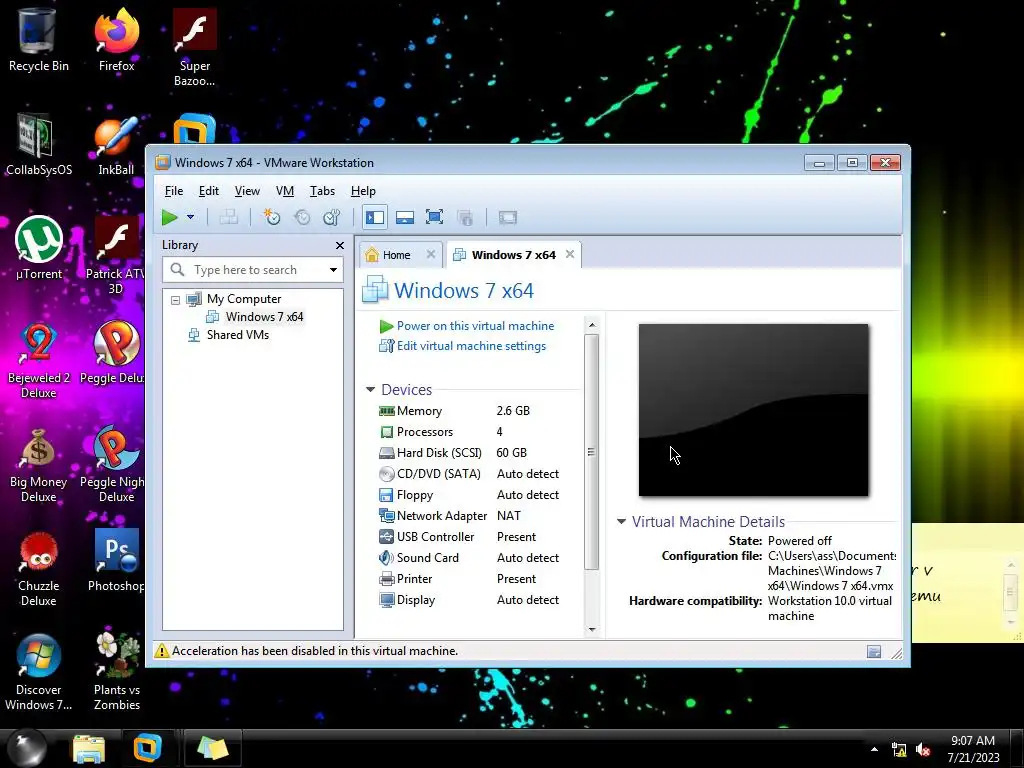Click the Display device icon
The image size is (1024, 768).
(x=387, y=600)
